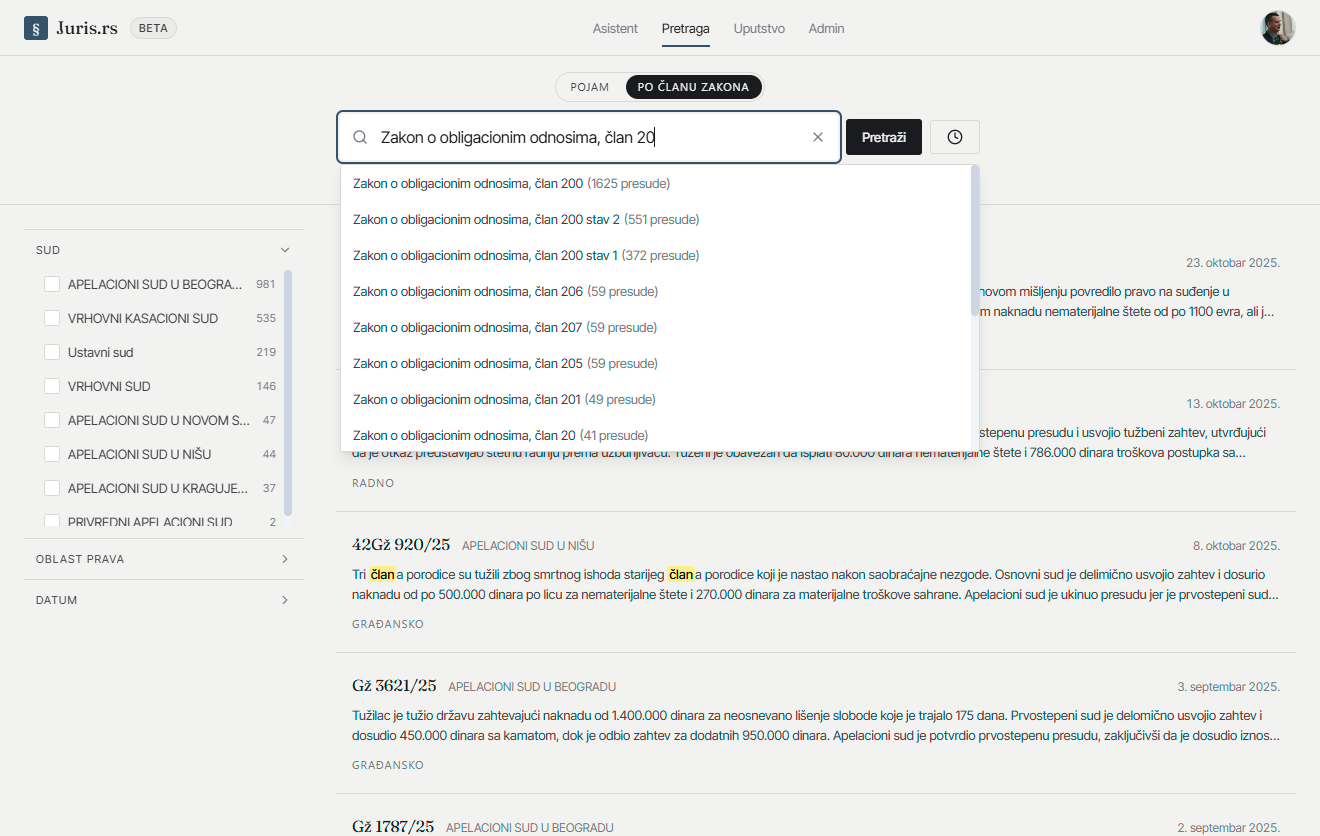
Task: Pick suggestion član 205 (59 presude)
Action: pyautogui.click(x=655, y=364)
